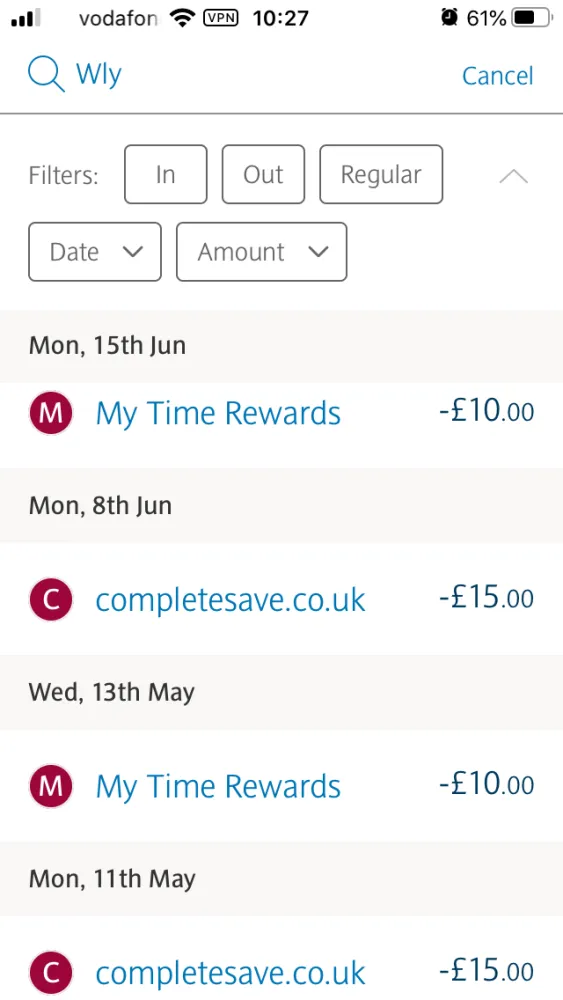Toggle the Out filter
563x1000 pixels.
click(263, 174)
